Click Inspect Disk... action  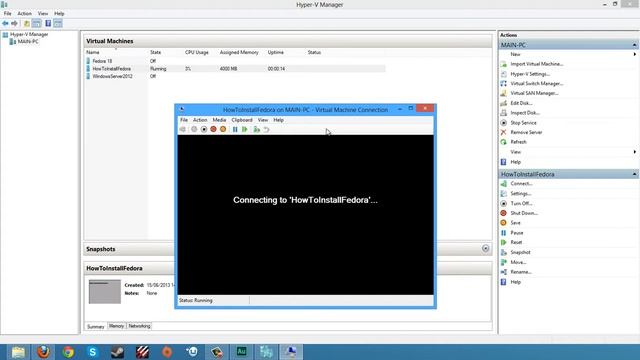point(525,113)
